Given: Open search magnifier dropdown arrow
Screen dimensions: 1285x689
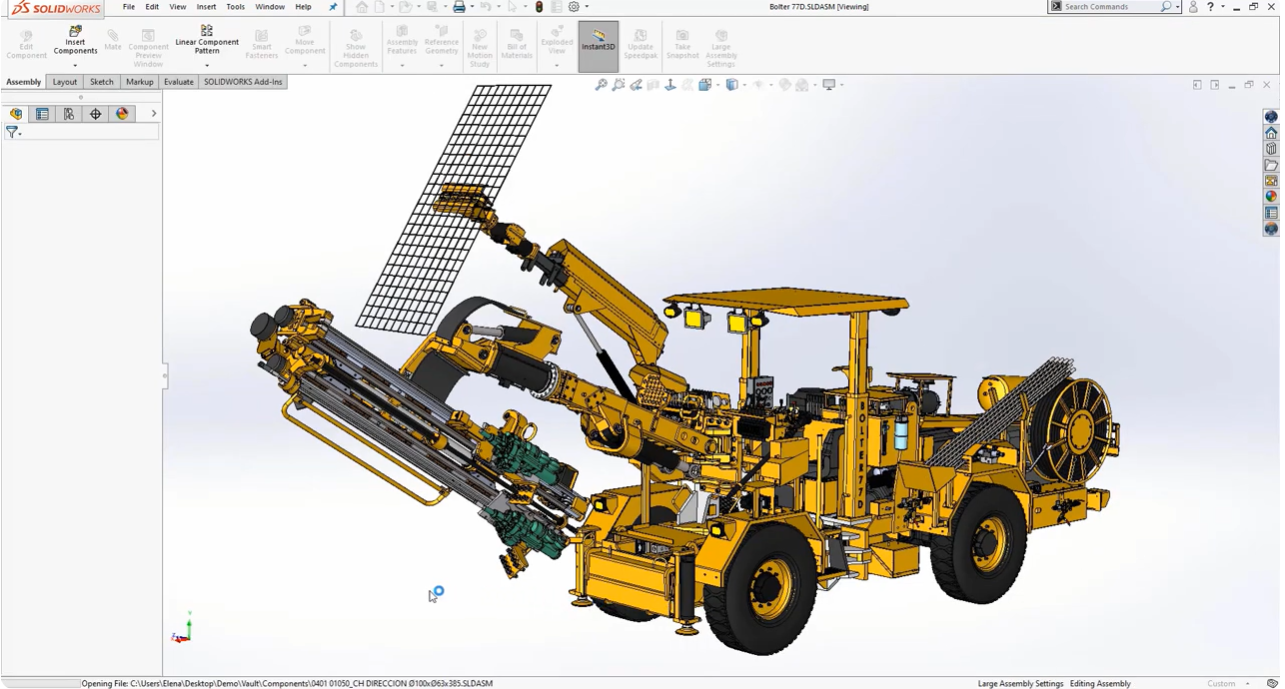Looking at the screenshot, I should coord(1177,7).
